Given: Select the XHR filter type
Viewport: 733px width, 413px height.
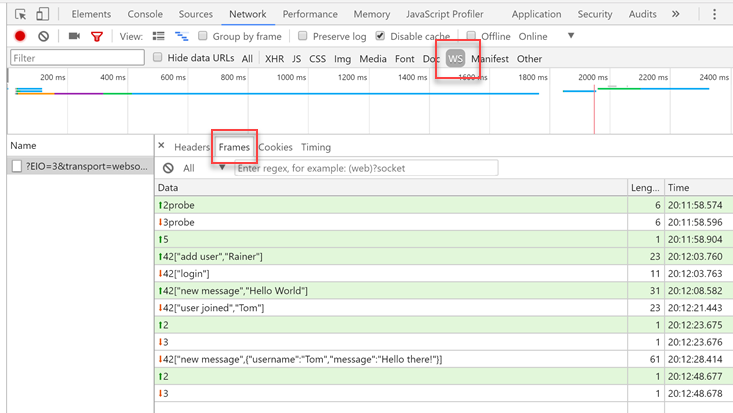Looking at the screenshot, I should (273, 59).
